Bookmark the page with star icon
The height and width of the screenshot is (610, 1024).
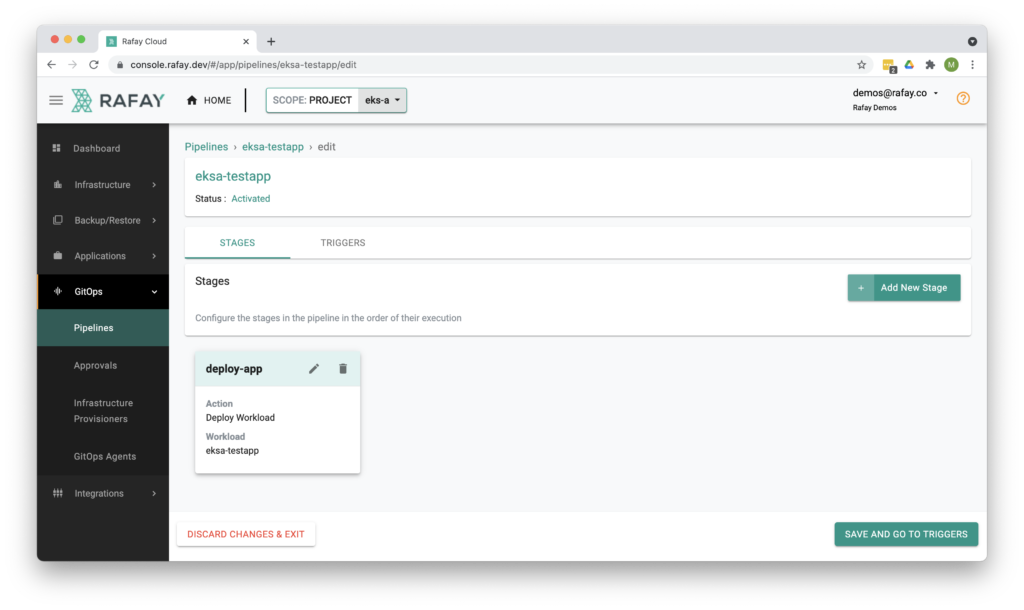(x=861, y=65)
